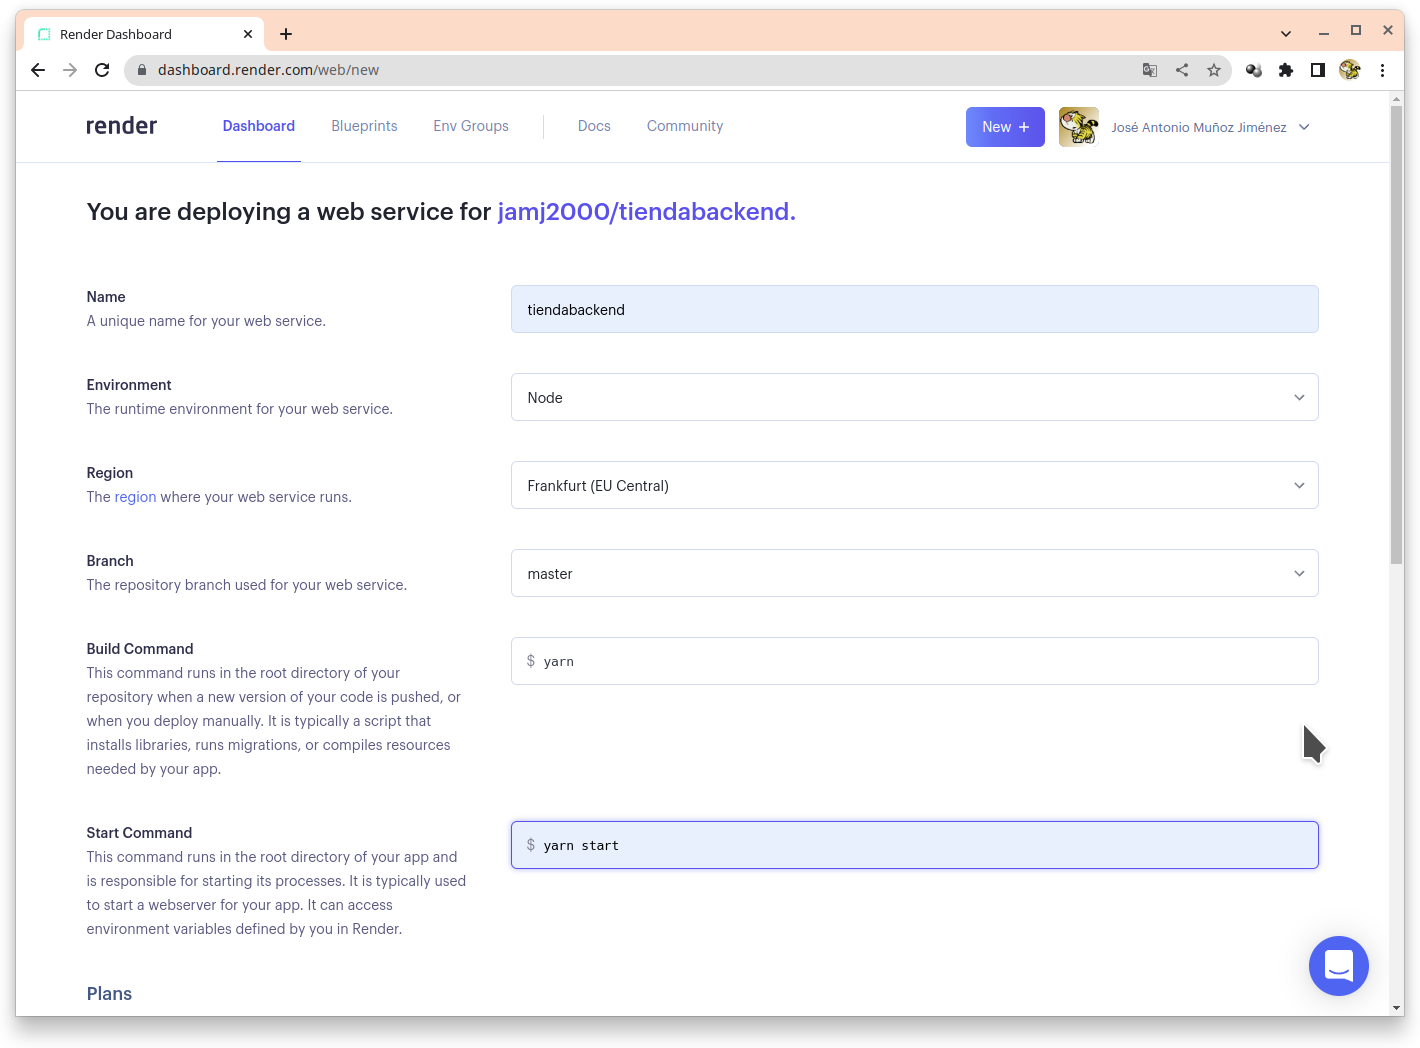Click the user avatar picture in header
This screenshot has width=1420, height=1048.
[x=1079, y=127]
